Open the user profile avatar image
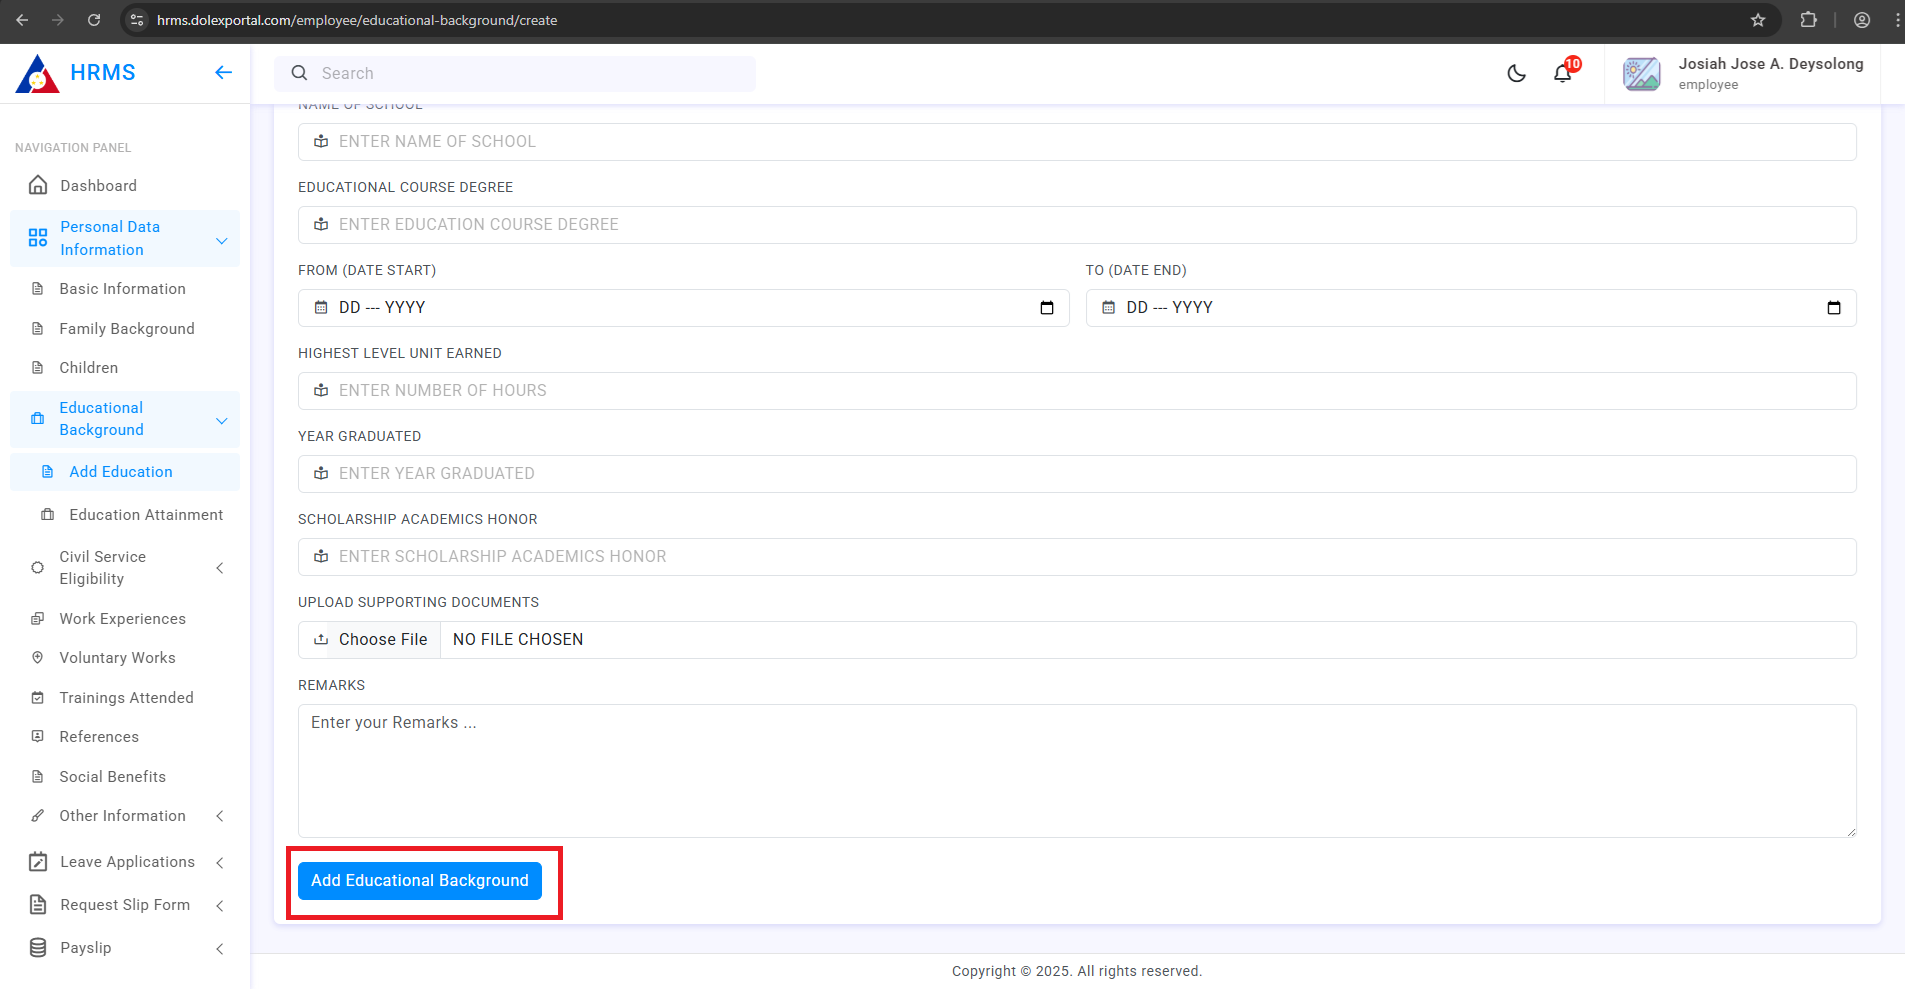Image resolution: width=1905 pixels, height=989 pixels. click(x=1641, y=74)
